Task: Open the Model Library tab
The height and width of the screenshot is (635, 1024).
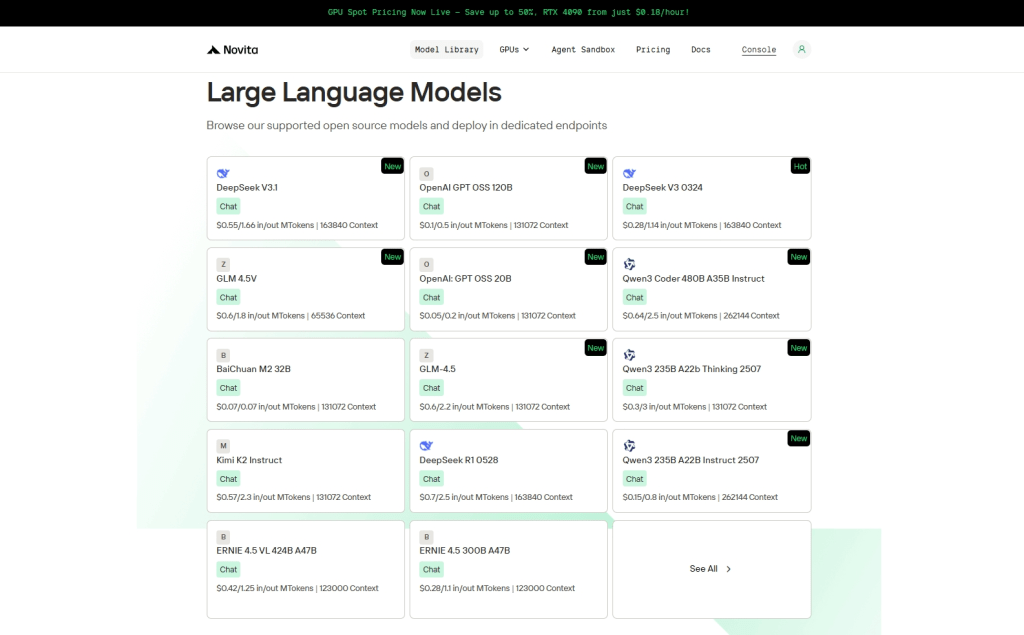Action: click(x=447, y=50)
